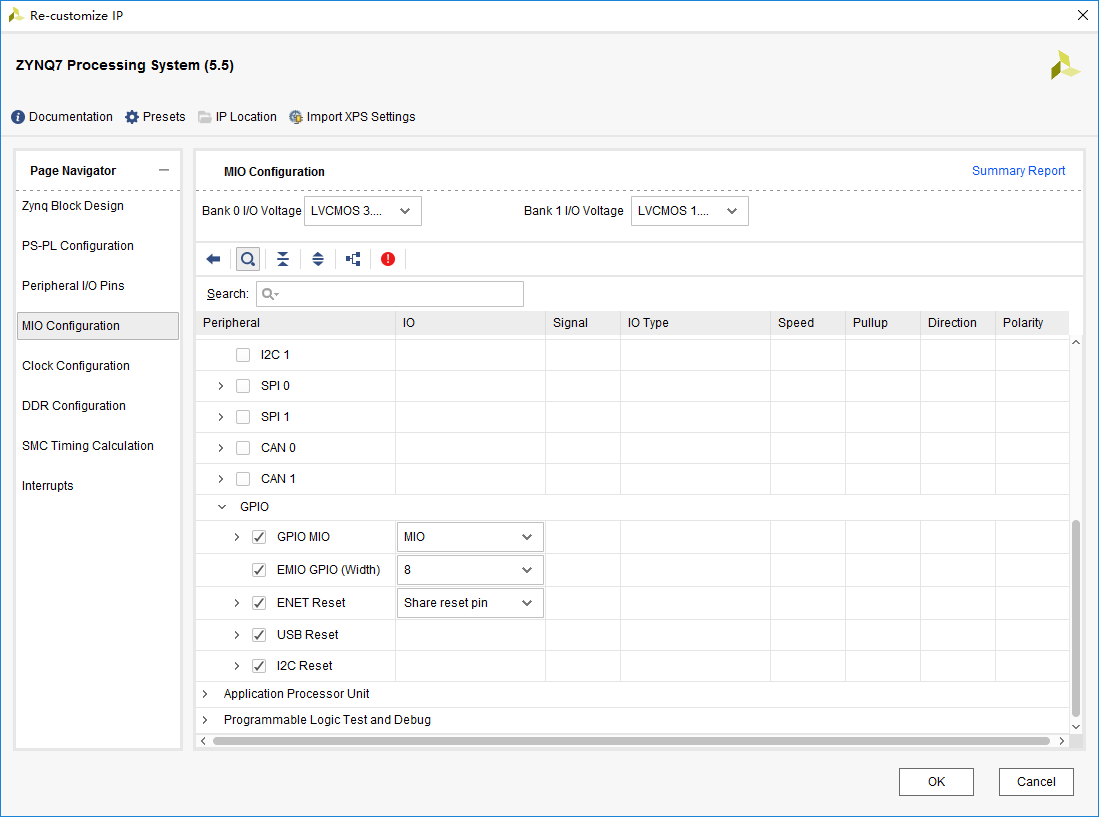Enable the CAN 1 checkbox
This screenshot has width=1099, height=817.
click(x=243, y=479)
